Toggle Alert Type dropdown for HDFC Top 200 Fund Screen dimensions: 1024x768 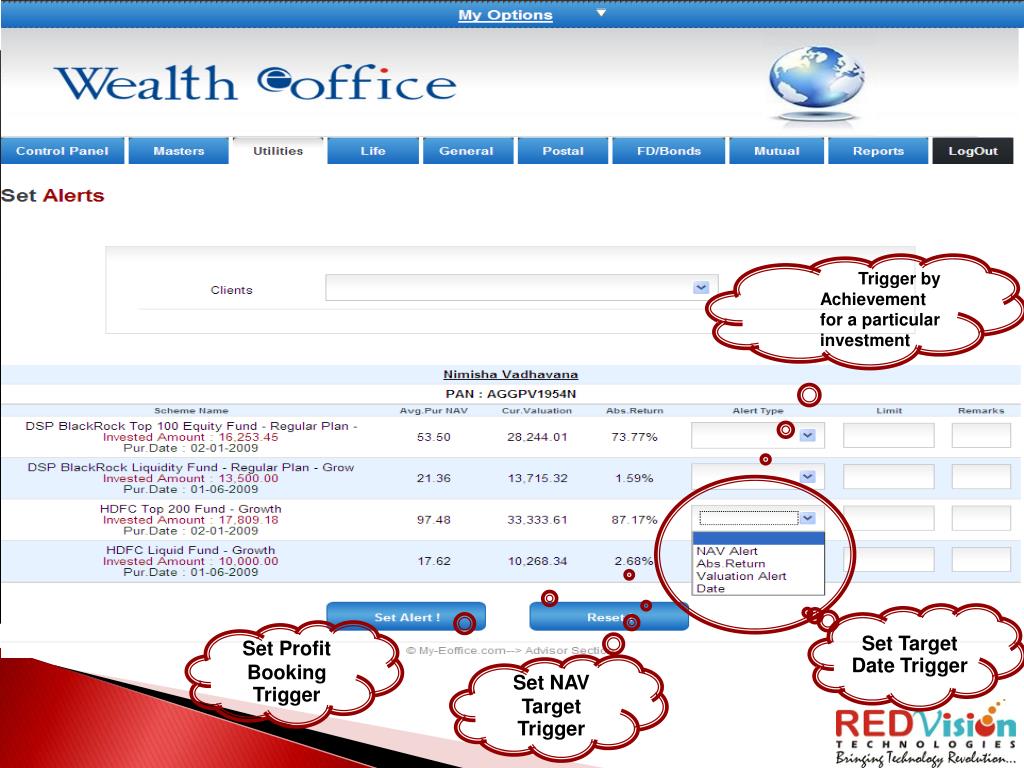[x=758, y=518]
